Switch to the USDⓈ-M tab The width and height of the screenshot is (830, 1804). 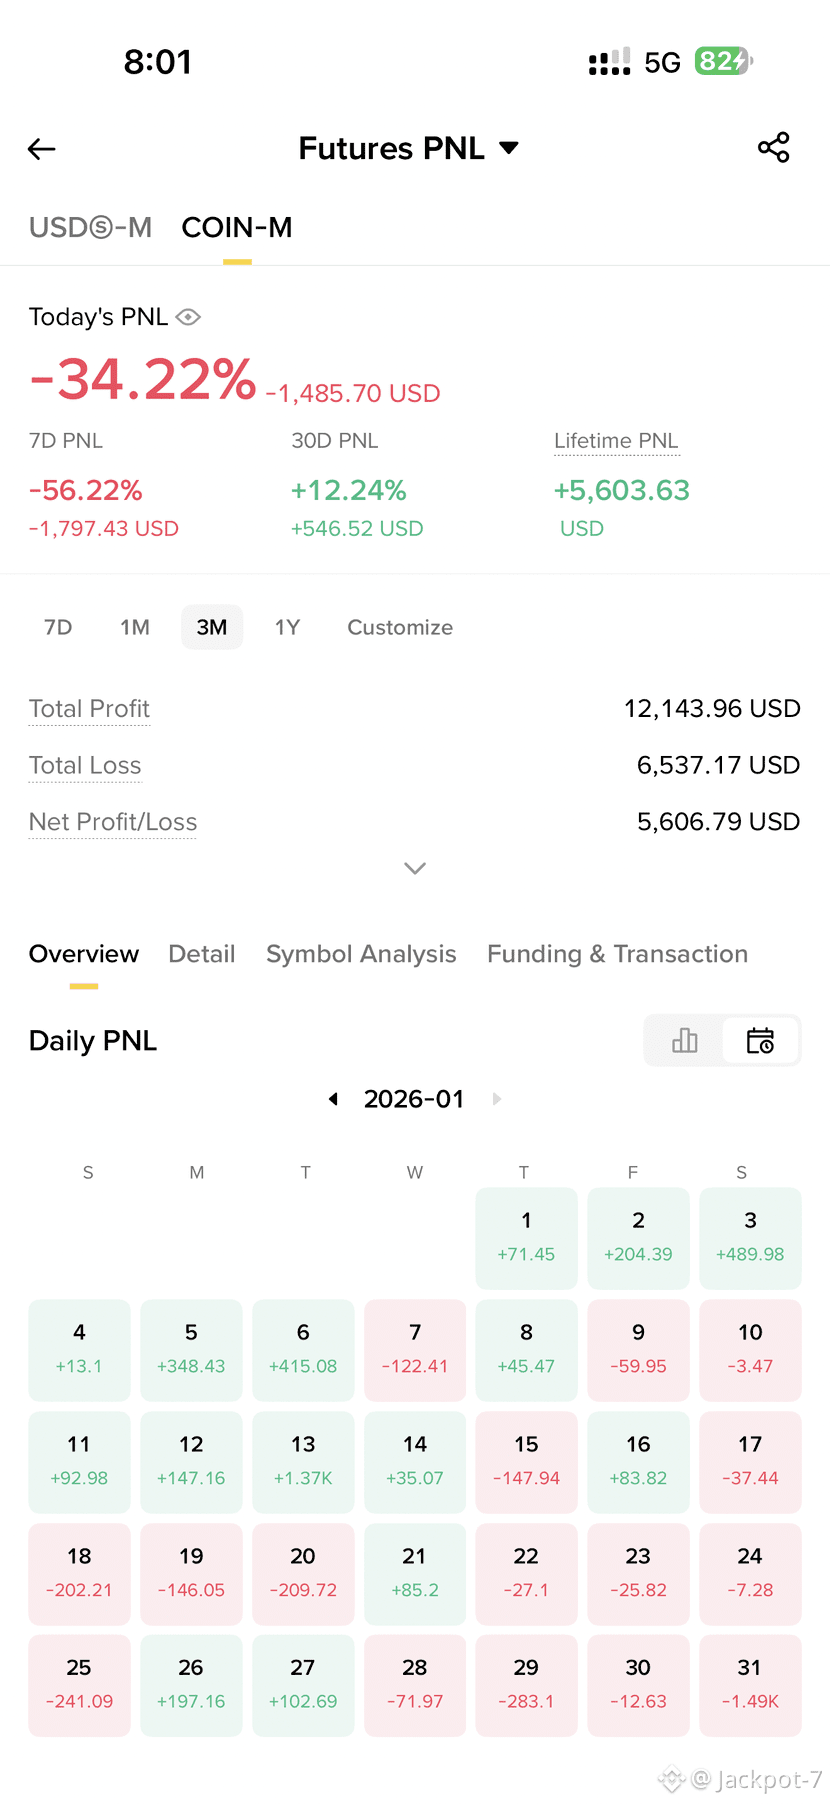click(x=90, y=228)
